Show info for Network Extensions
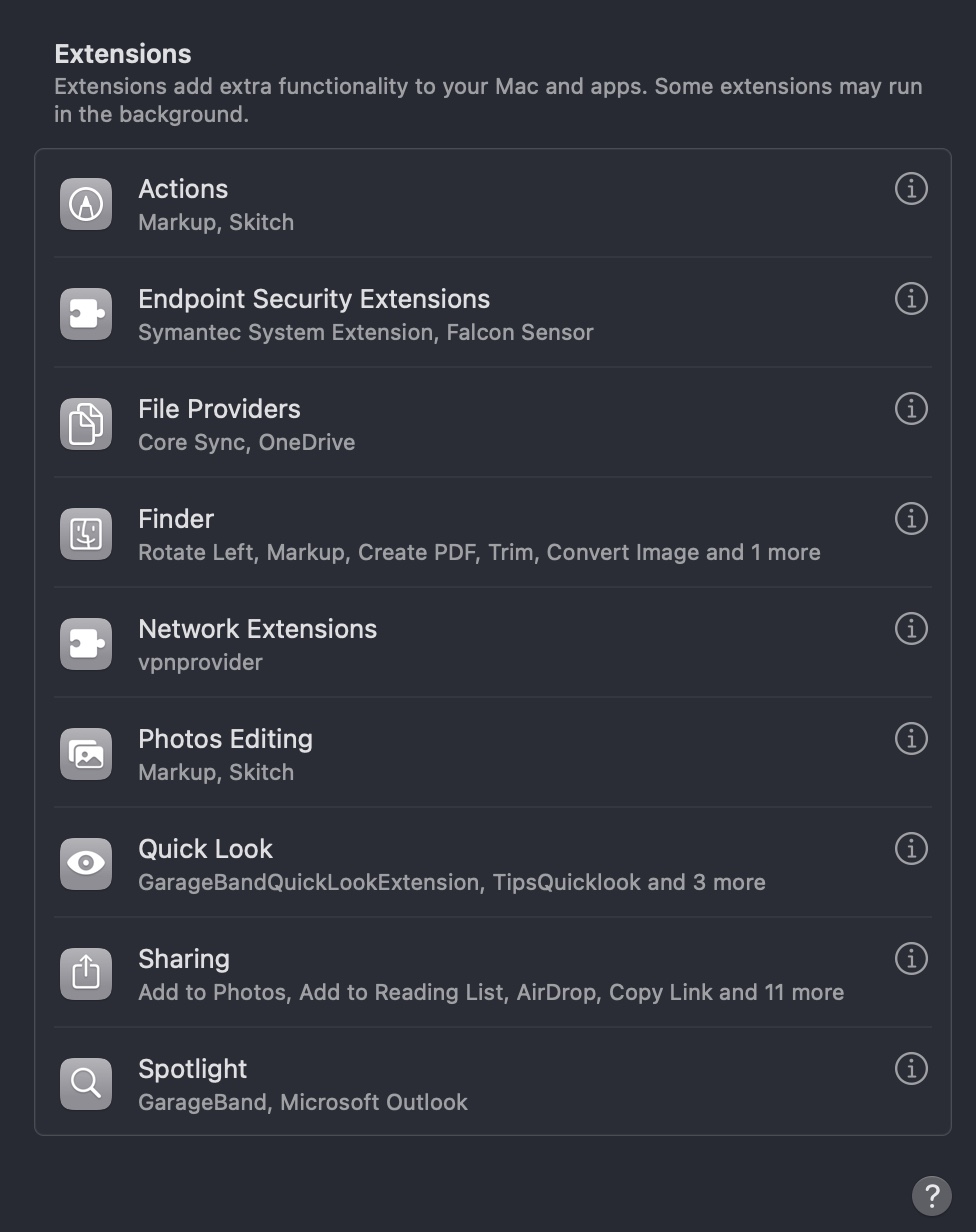 [x=911, y=628]
